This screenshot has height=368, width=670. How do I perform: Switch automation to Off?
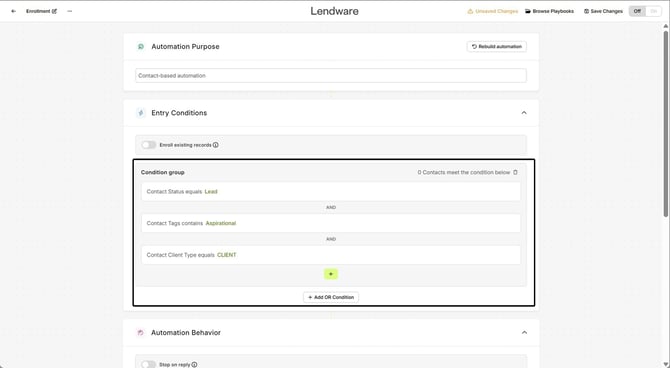tap(637, 11)
